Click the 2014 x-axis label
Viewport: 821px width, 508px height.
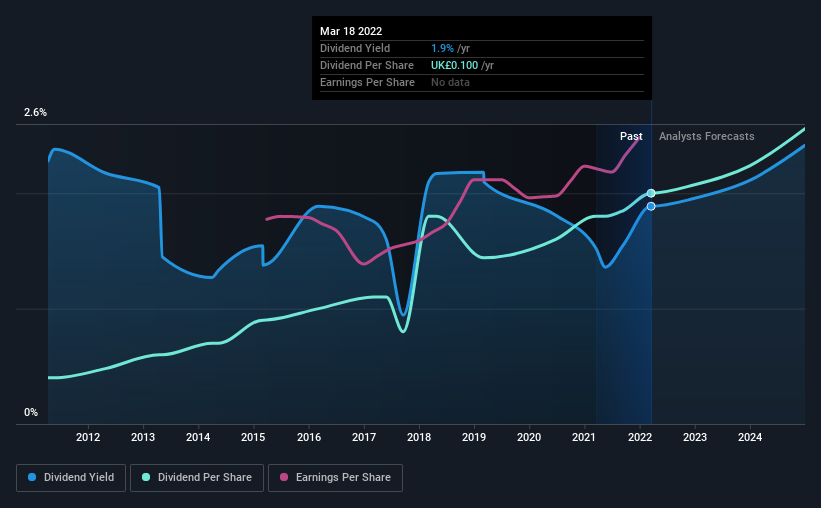pyautogui.click(x=198, y=437)
